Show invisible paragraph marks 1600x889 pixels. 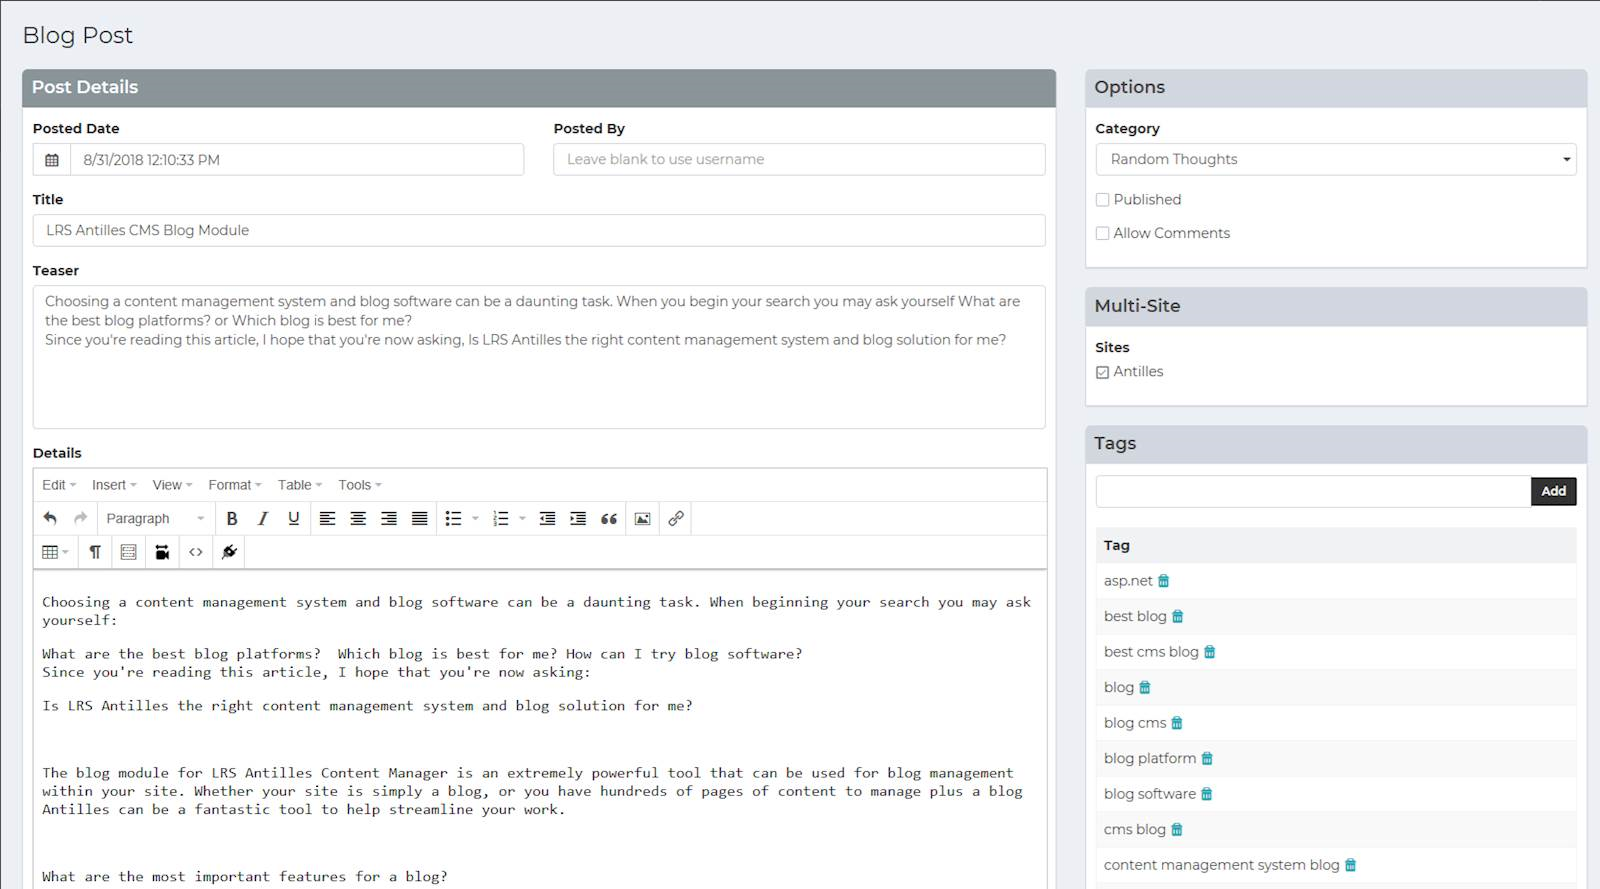95,552
